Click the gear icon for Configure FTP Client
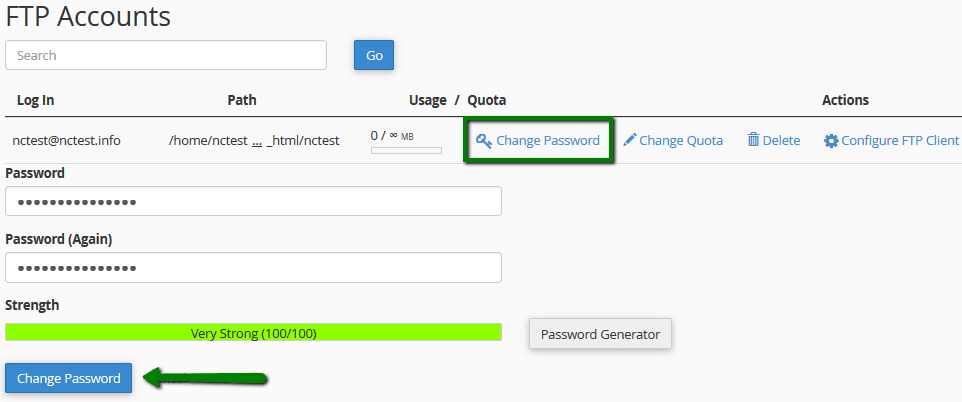962x402 pixels. [x=831, y=141]
